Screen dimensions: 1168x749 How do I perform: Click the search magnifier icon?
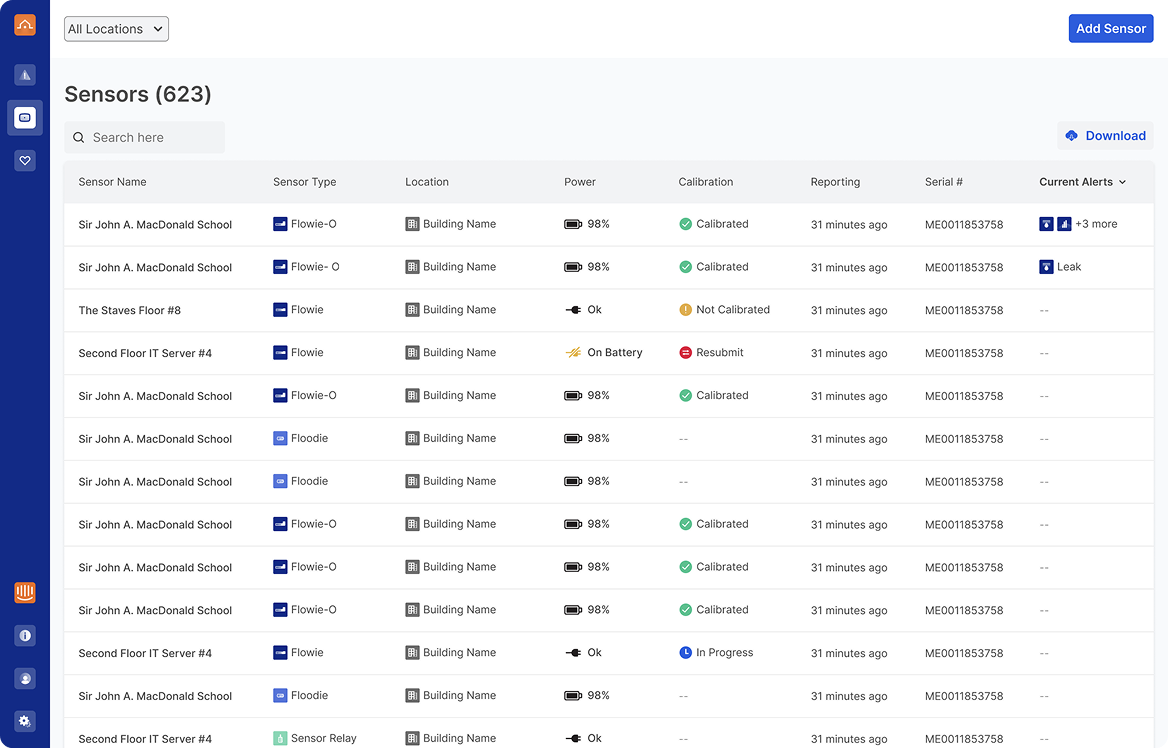(x=78, y=138)
